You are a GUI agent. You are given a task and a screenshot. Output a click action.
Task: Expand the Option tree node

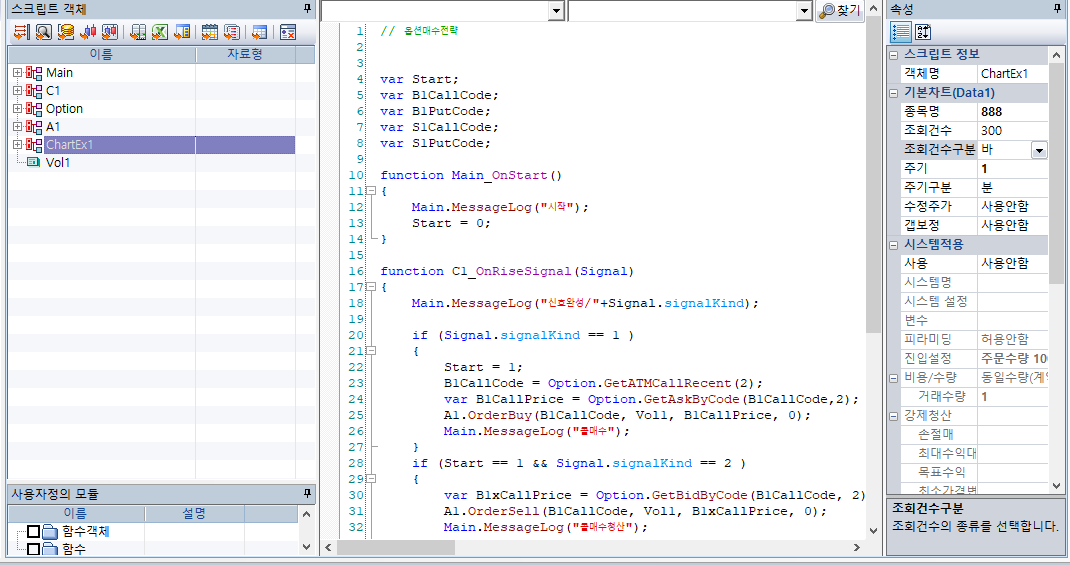click(17, 109)
